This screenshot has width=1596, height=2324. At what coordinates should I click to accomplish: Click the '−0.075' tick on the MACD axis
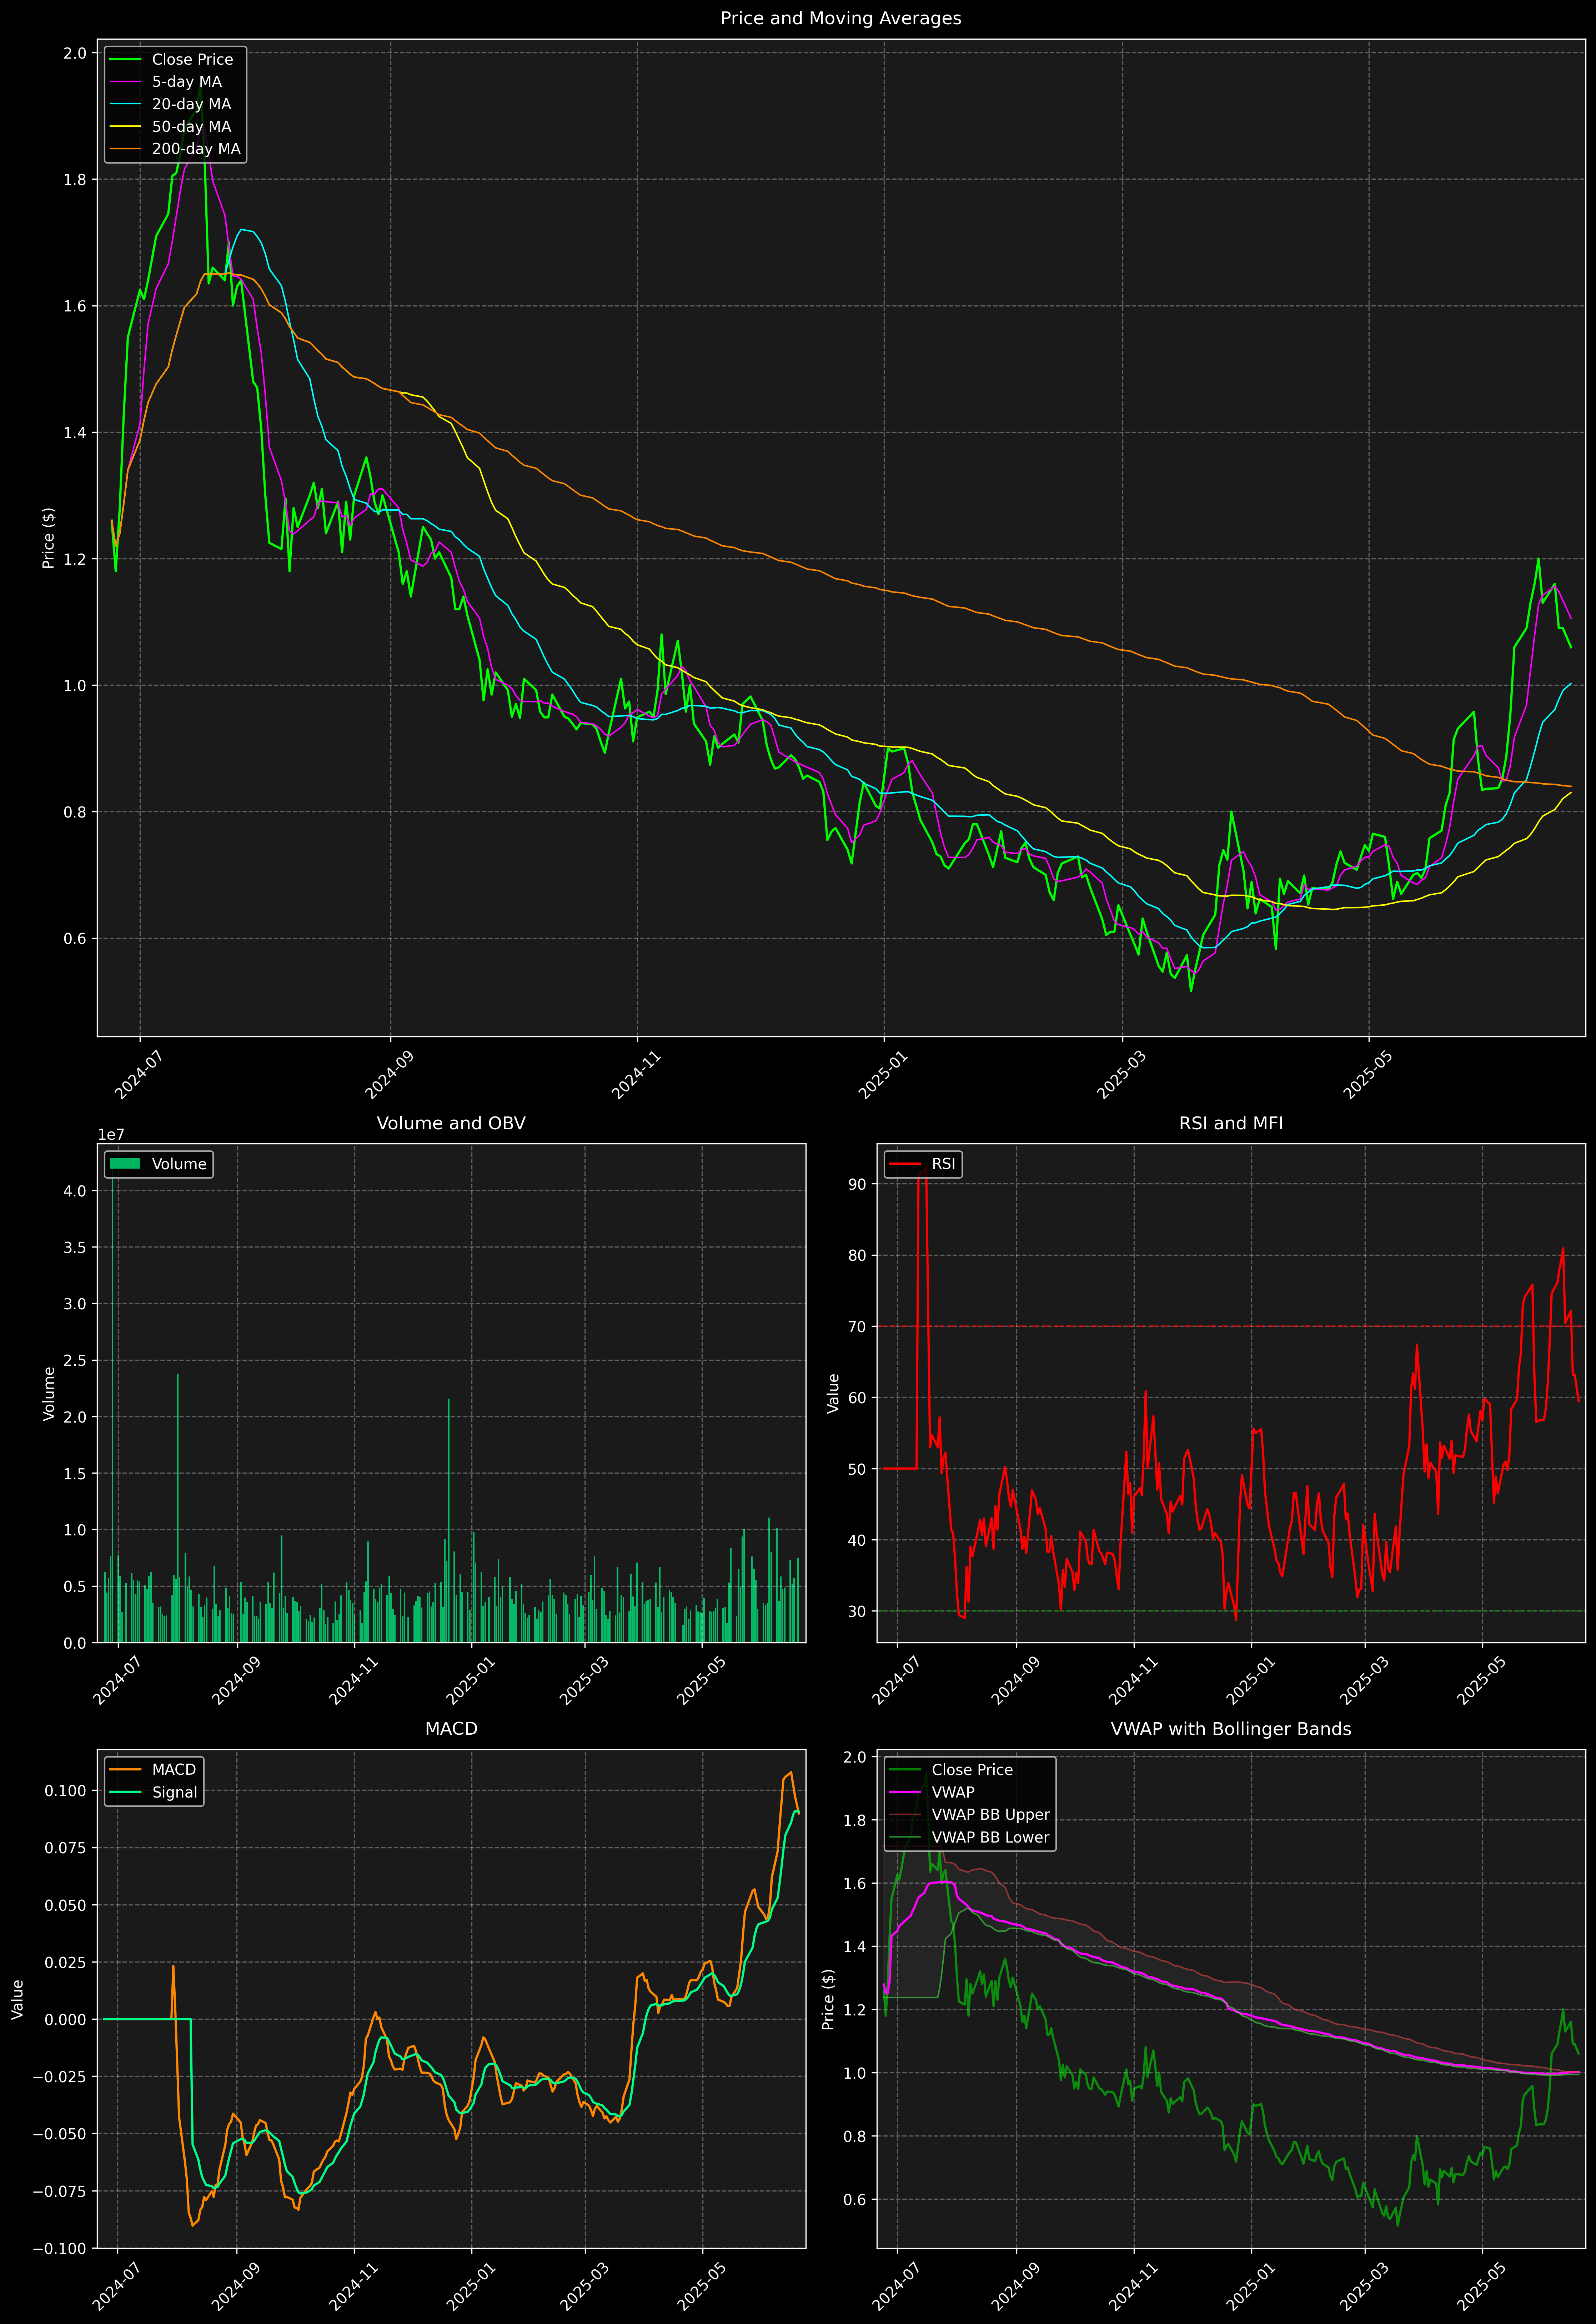pos(60,2192)
